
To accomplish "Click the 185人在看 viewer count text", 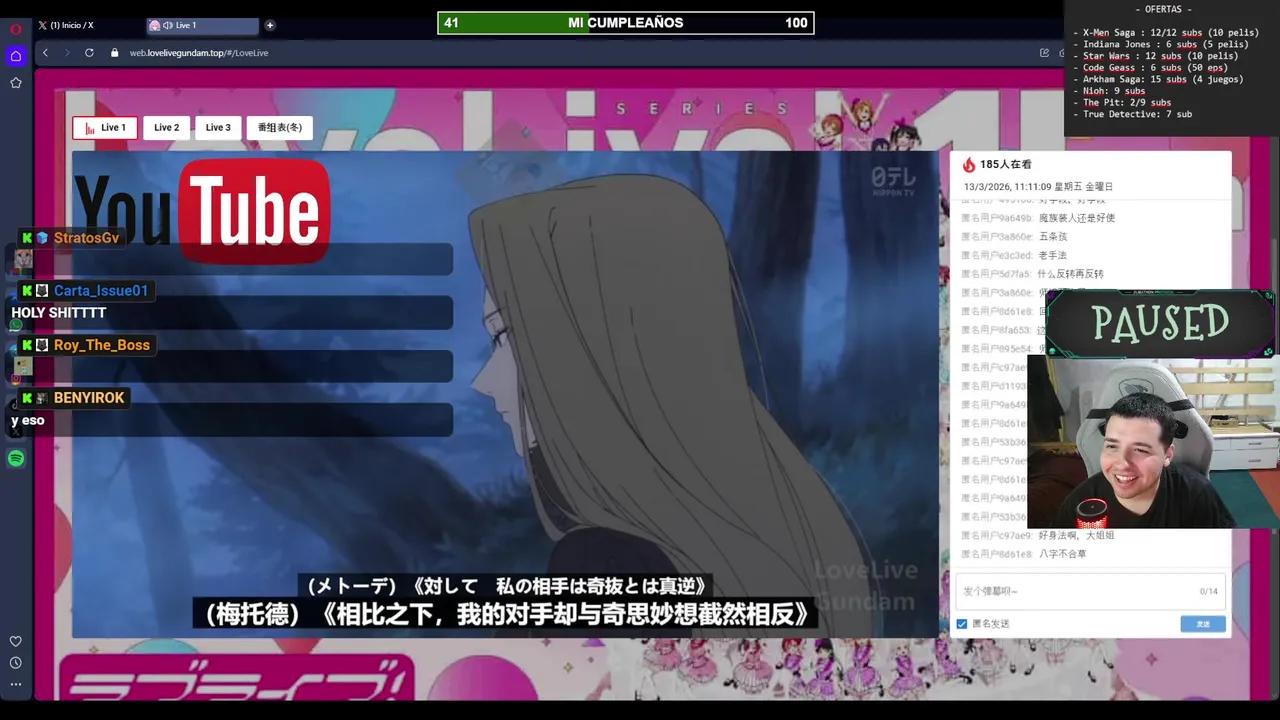I will [1006, 165].
